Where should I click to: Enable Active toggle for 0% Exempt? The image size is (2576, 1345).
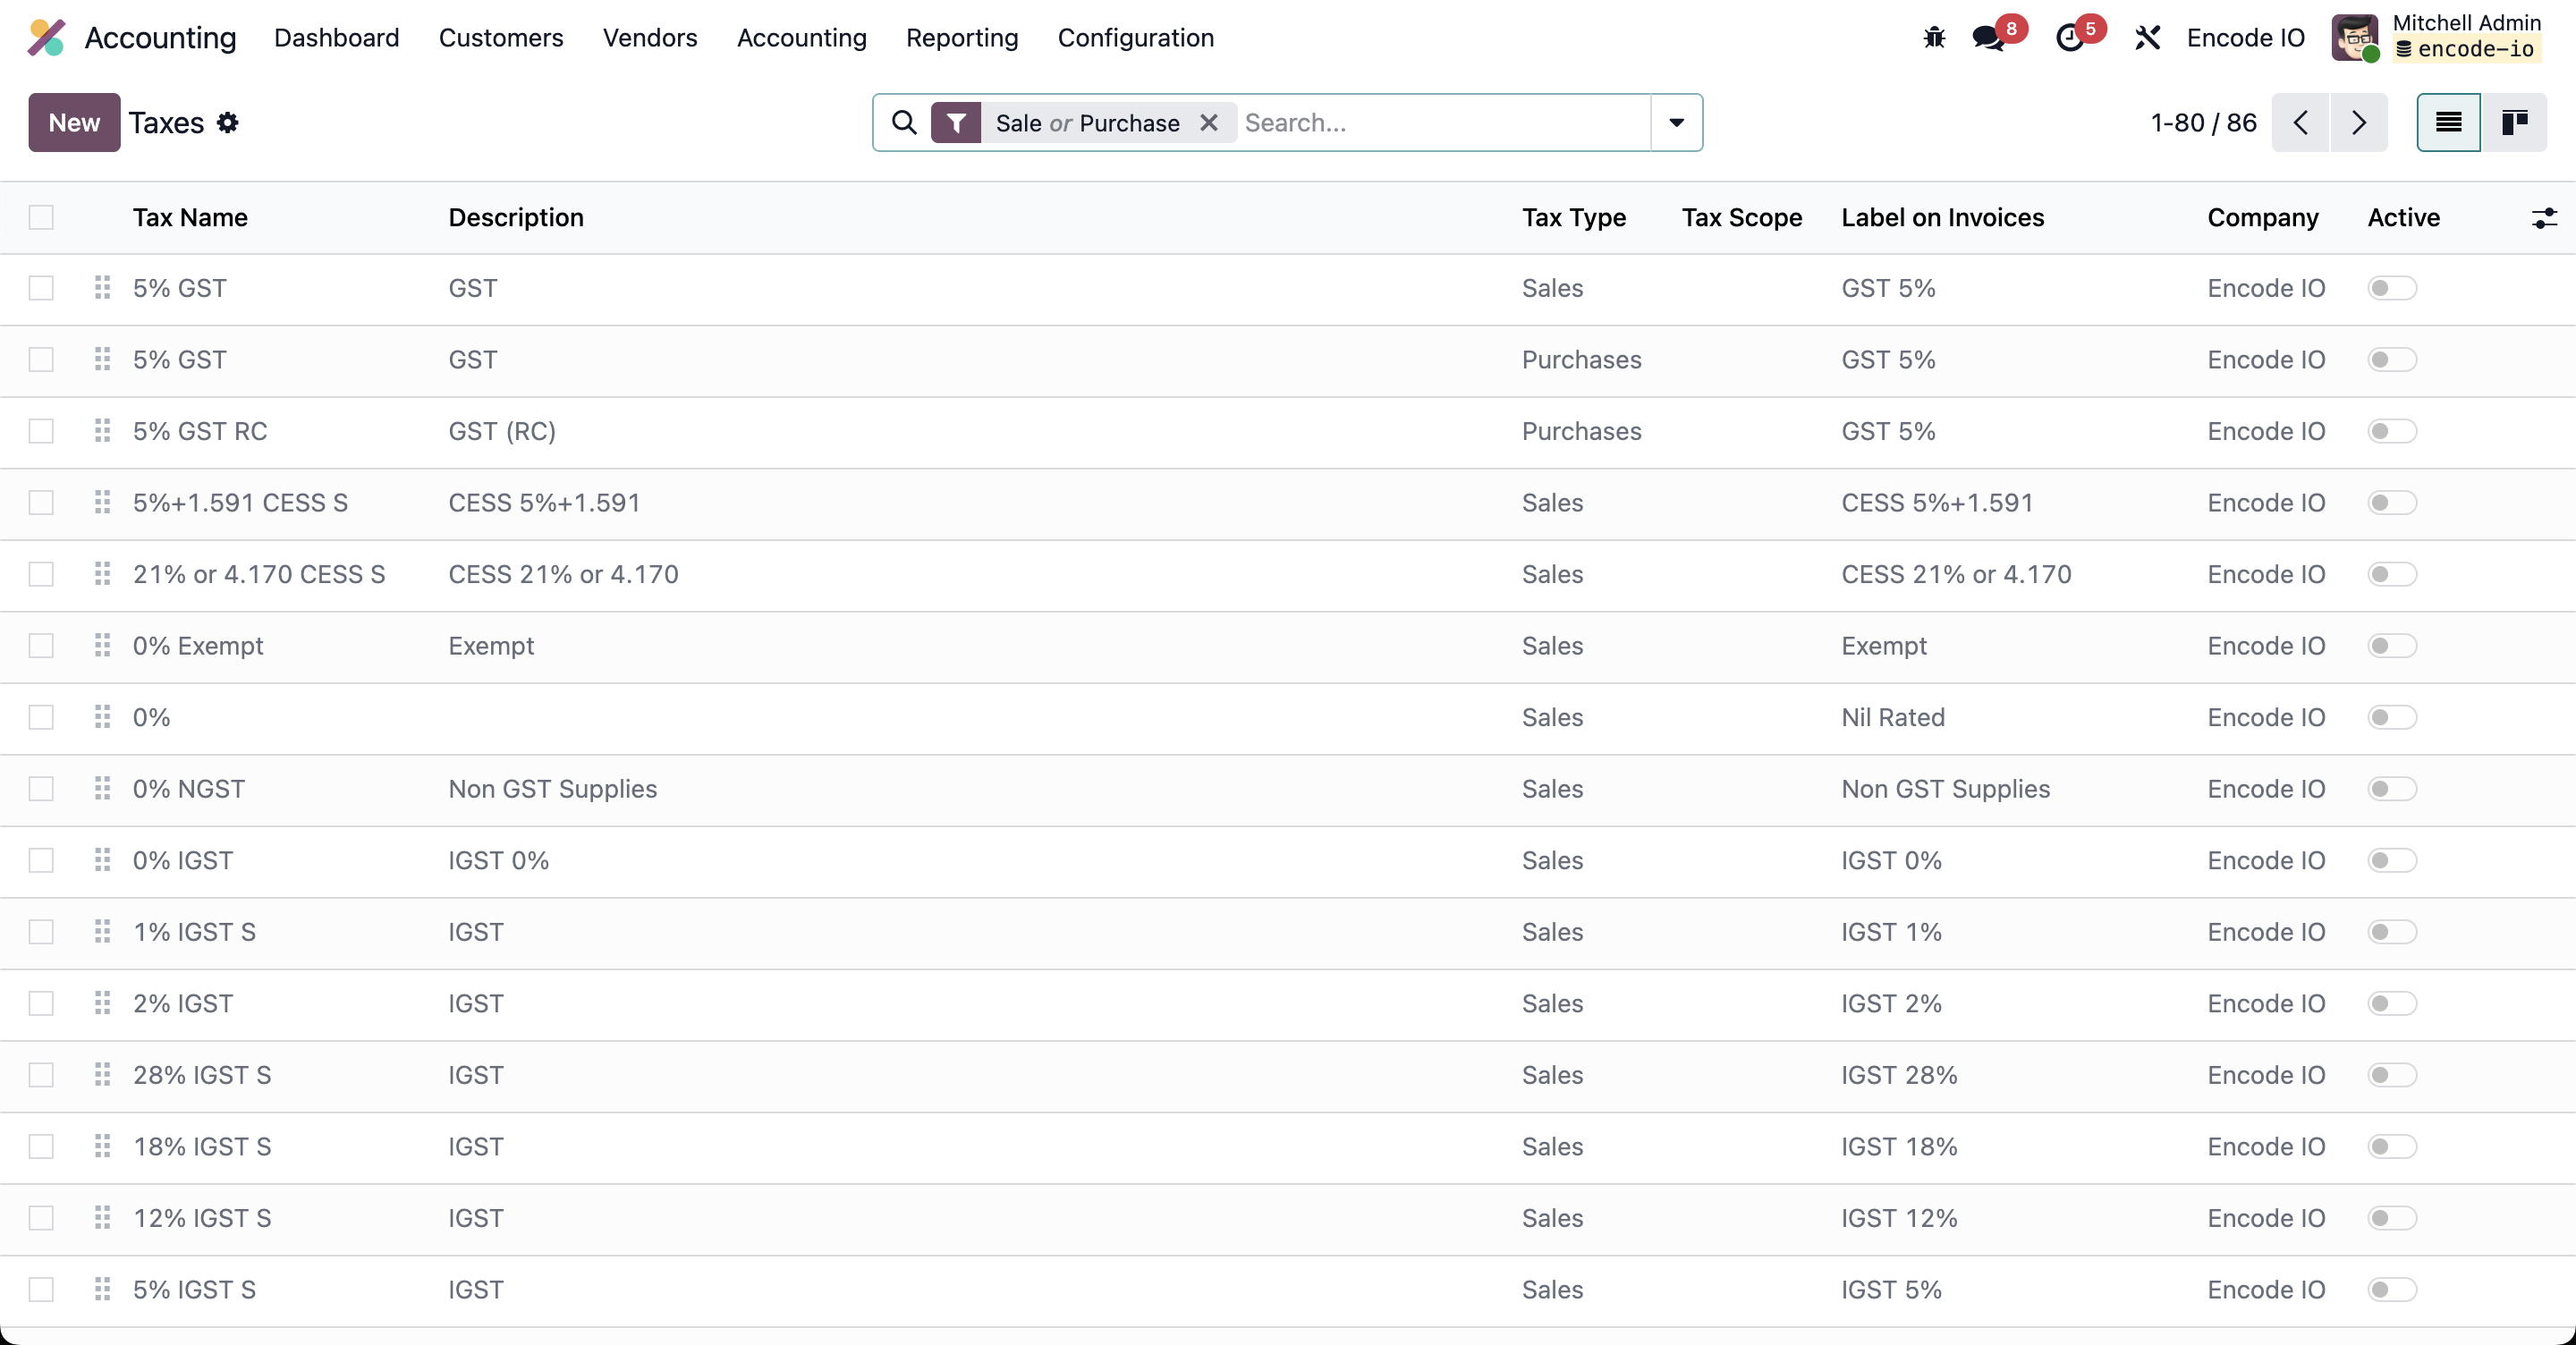tap(2391, 646)
